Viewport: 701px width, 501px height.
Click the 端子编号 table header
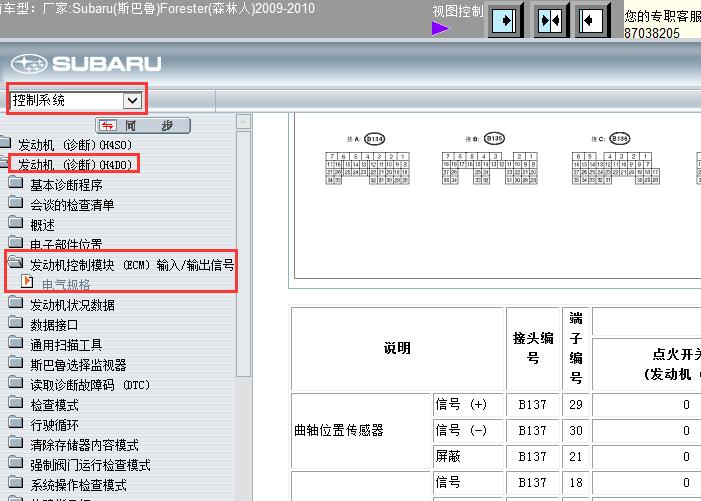[576, 349]
